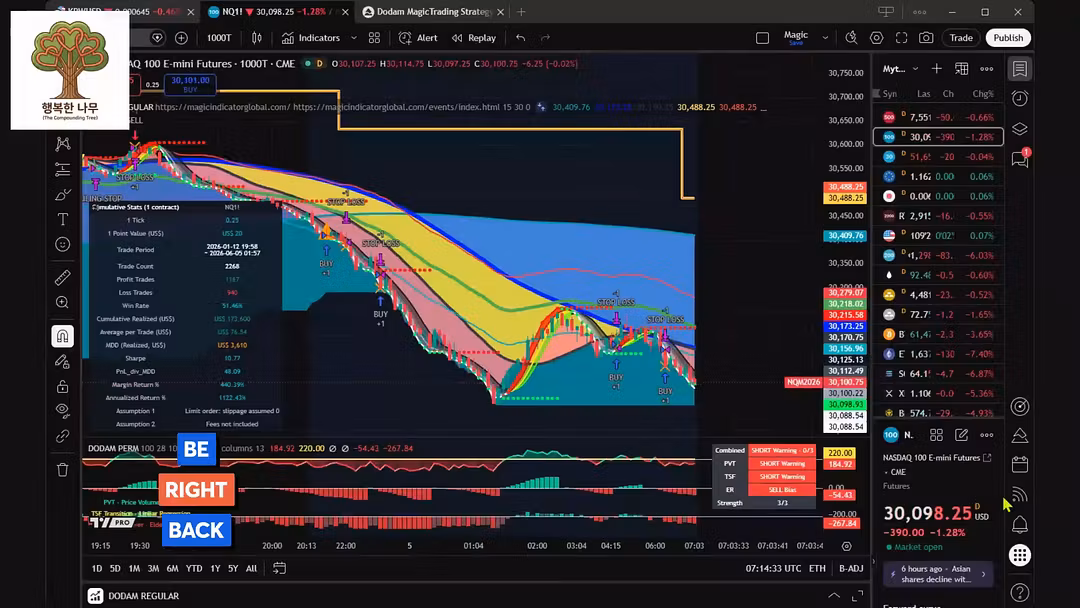Create an Alert from the top toolbar

tap(418, 38)
